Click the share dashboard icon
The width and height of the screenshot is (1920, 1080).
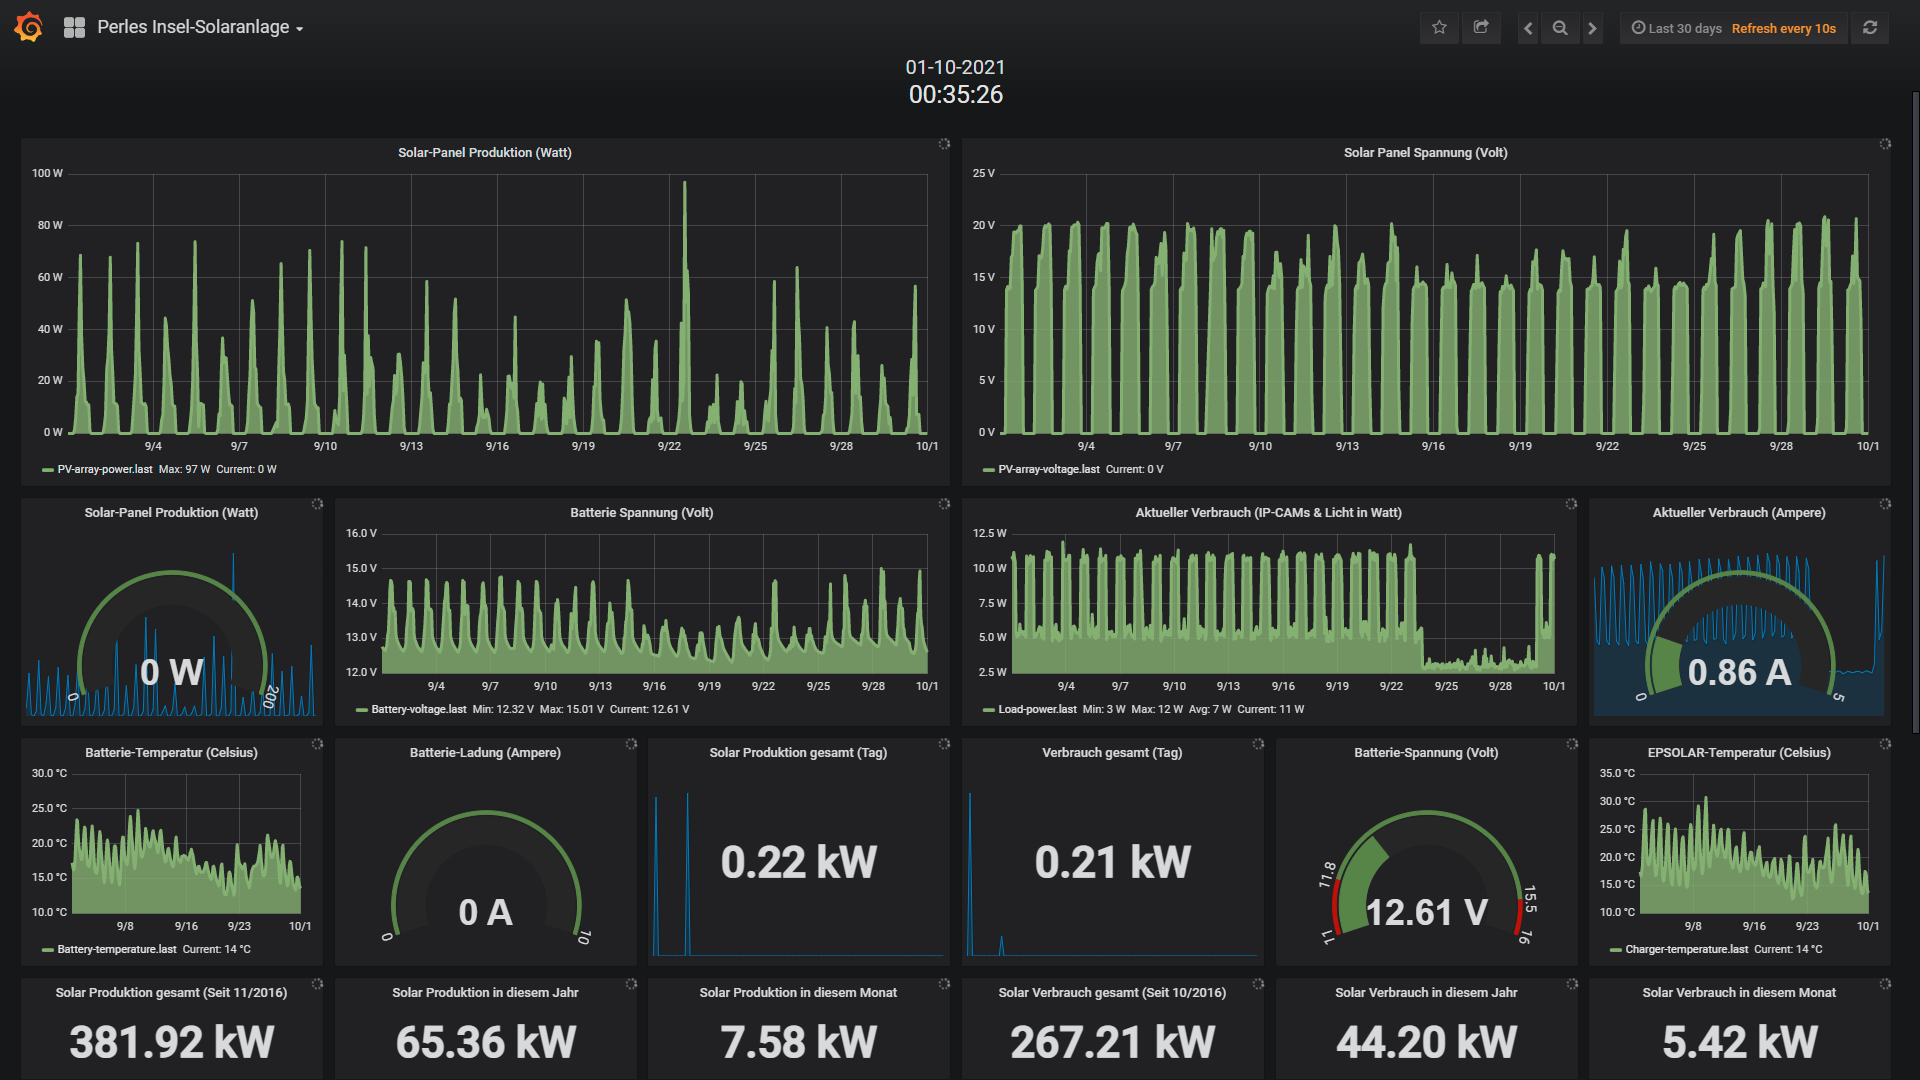coord(1481,28)
